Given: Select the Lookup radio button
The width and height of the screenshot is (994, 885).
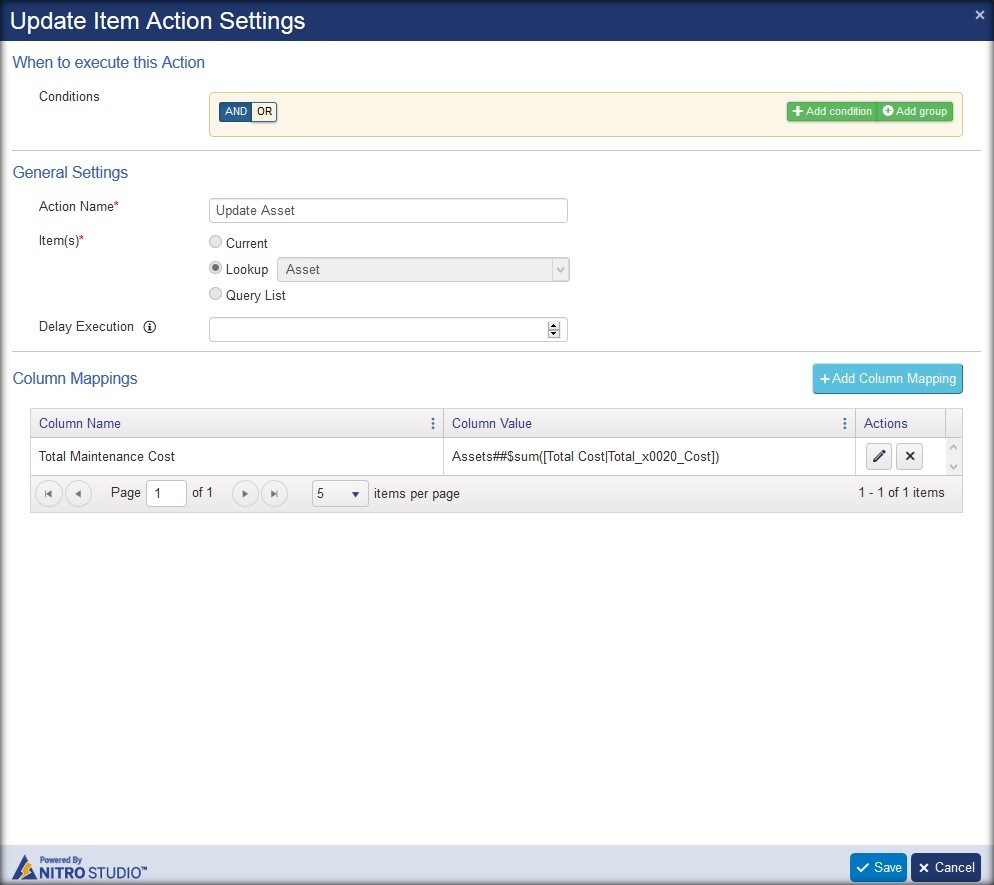Looking at the screenshot, I should 216,268.
